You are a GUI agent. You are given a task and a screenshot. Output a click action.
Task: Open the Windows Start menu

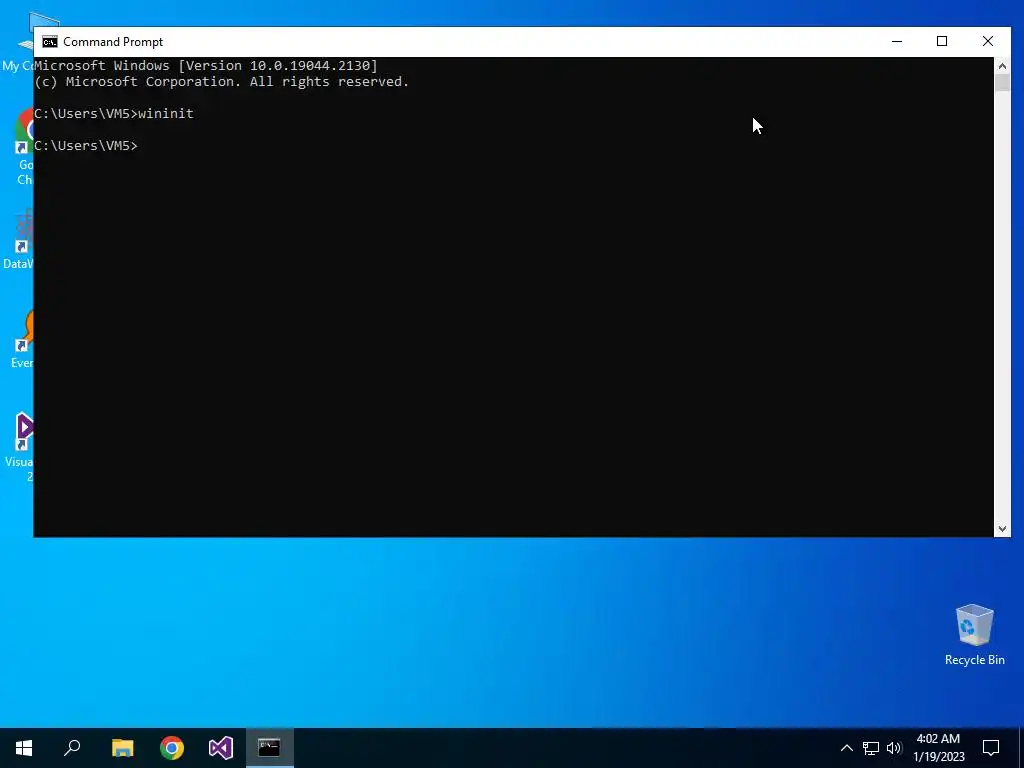point(24,748)
